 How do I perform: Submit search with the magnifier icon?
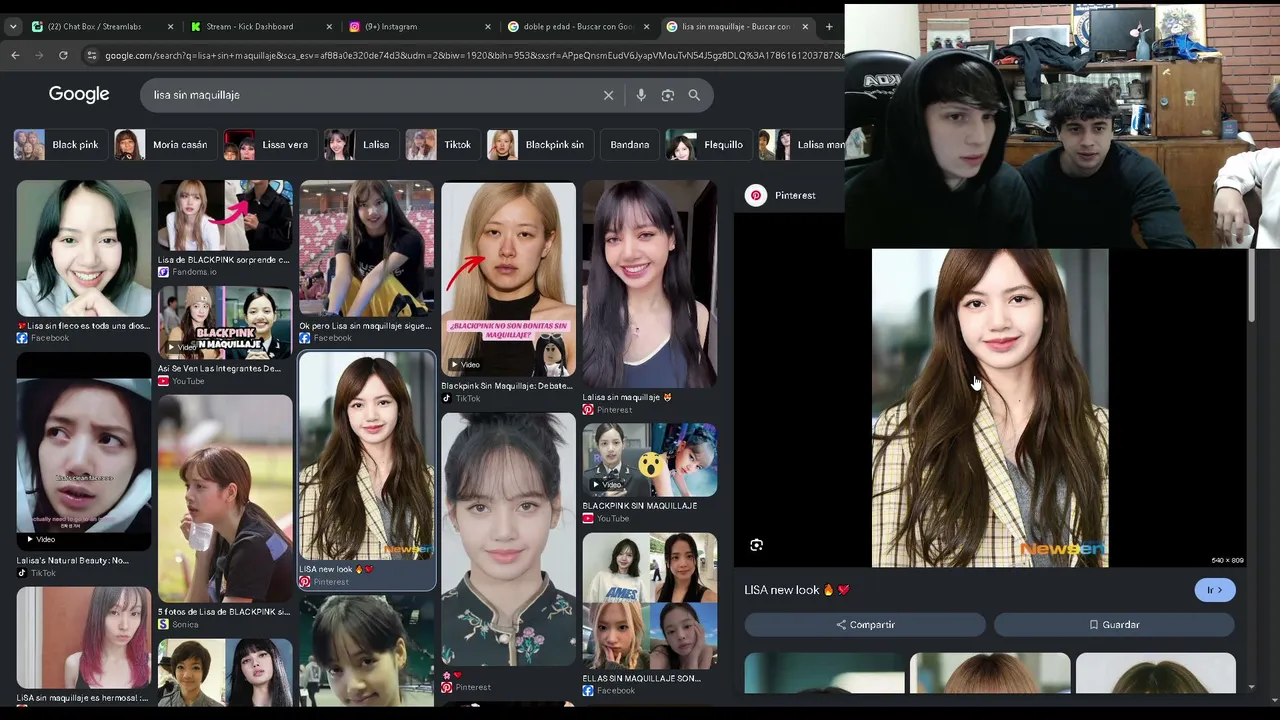click(x=694, y=95)
